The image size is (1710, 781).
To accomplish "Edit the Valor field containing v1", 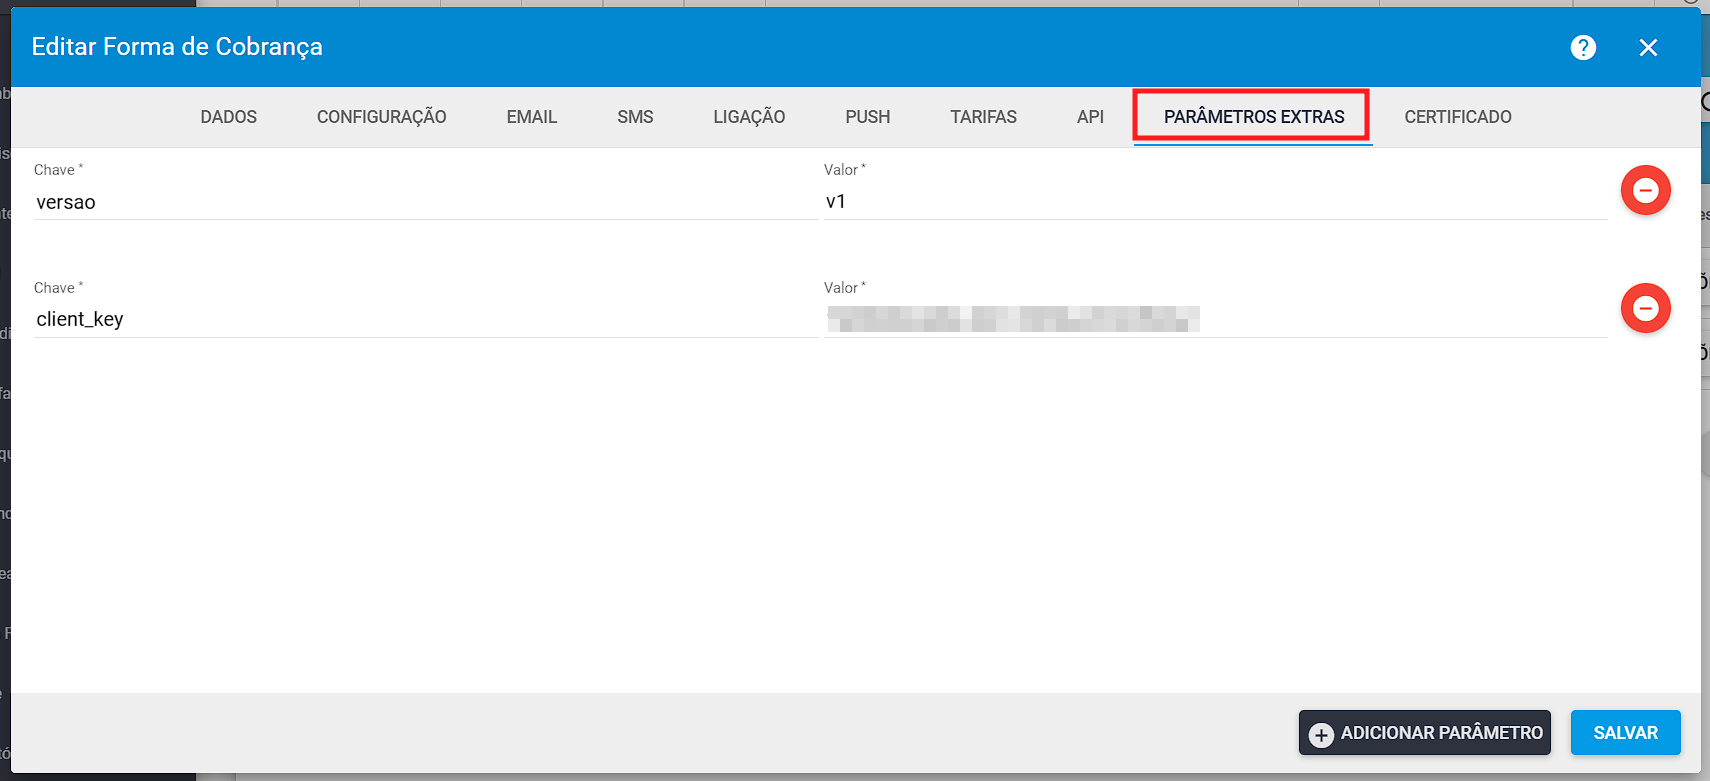I will click(x=1215, y=202).
